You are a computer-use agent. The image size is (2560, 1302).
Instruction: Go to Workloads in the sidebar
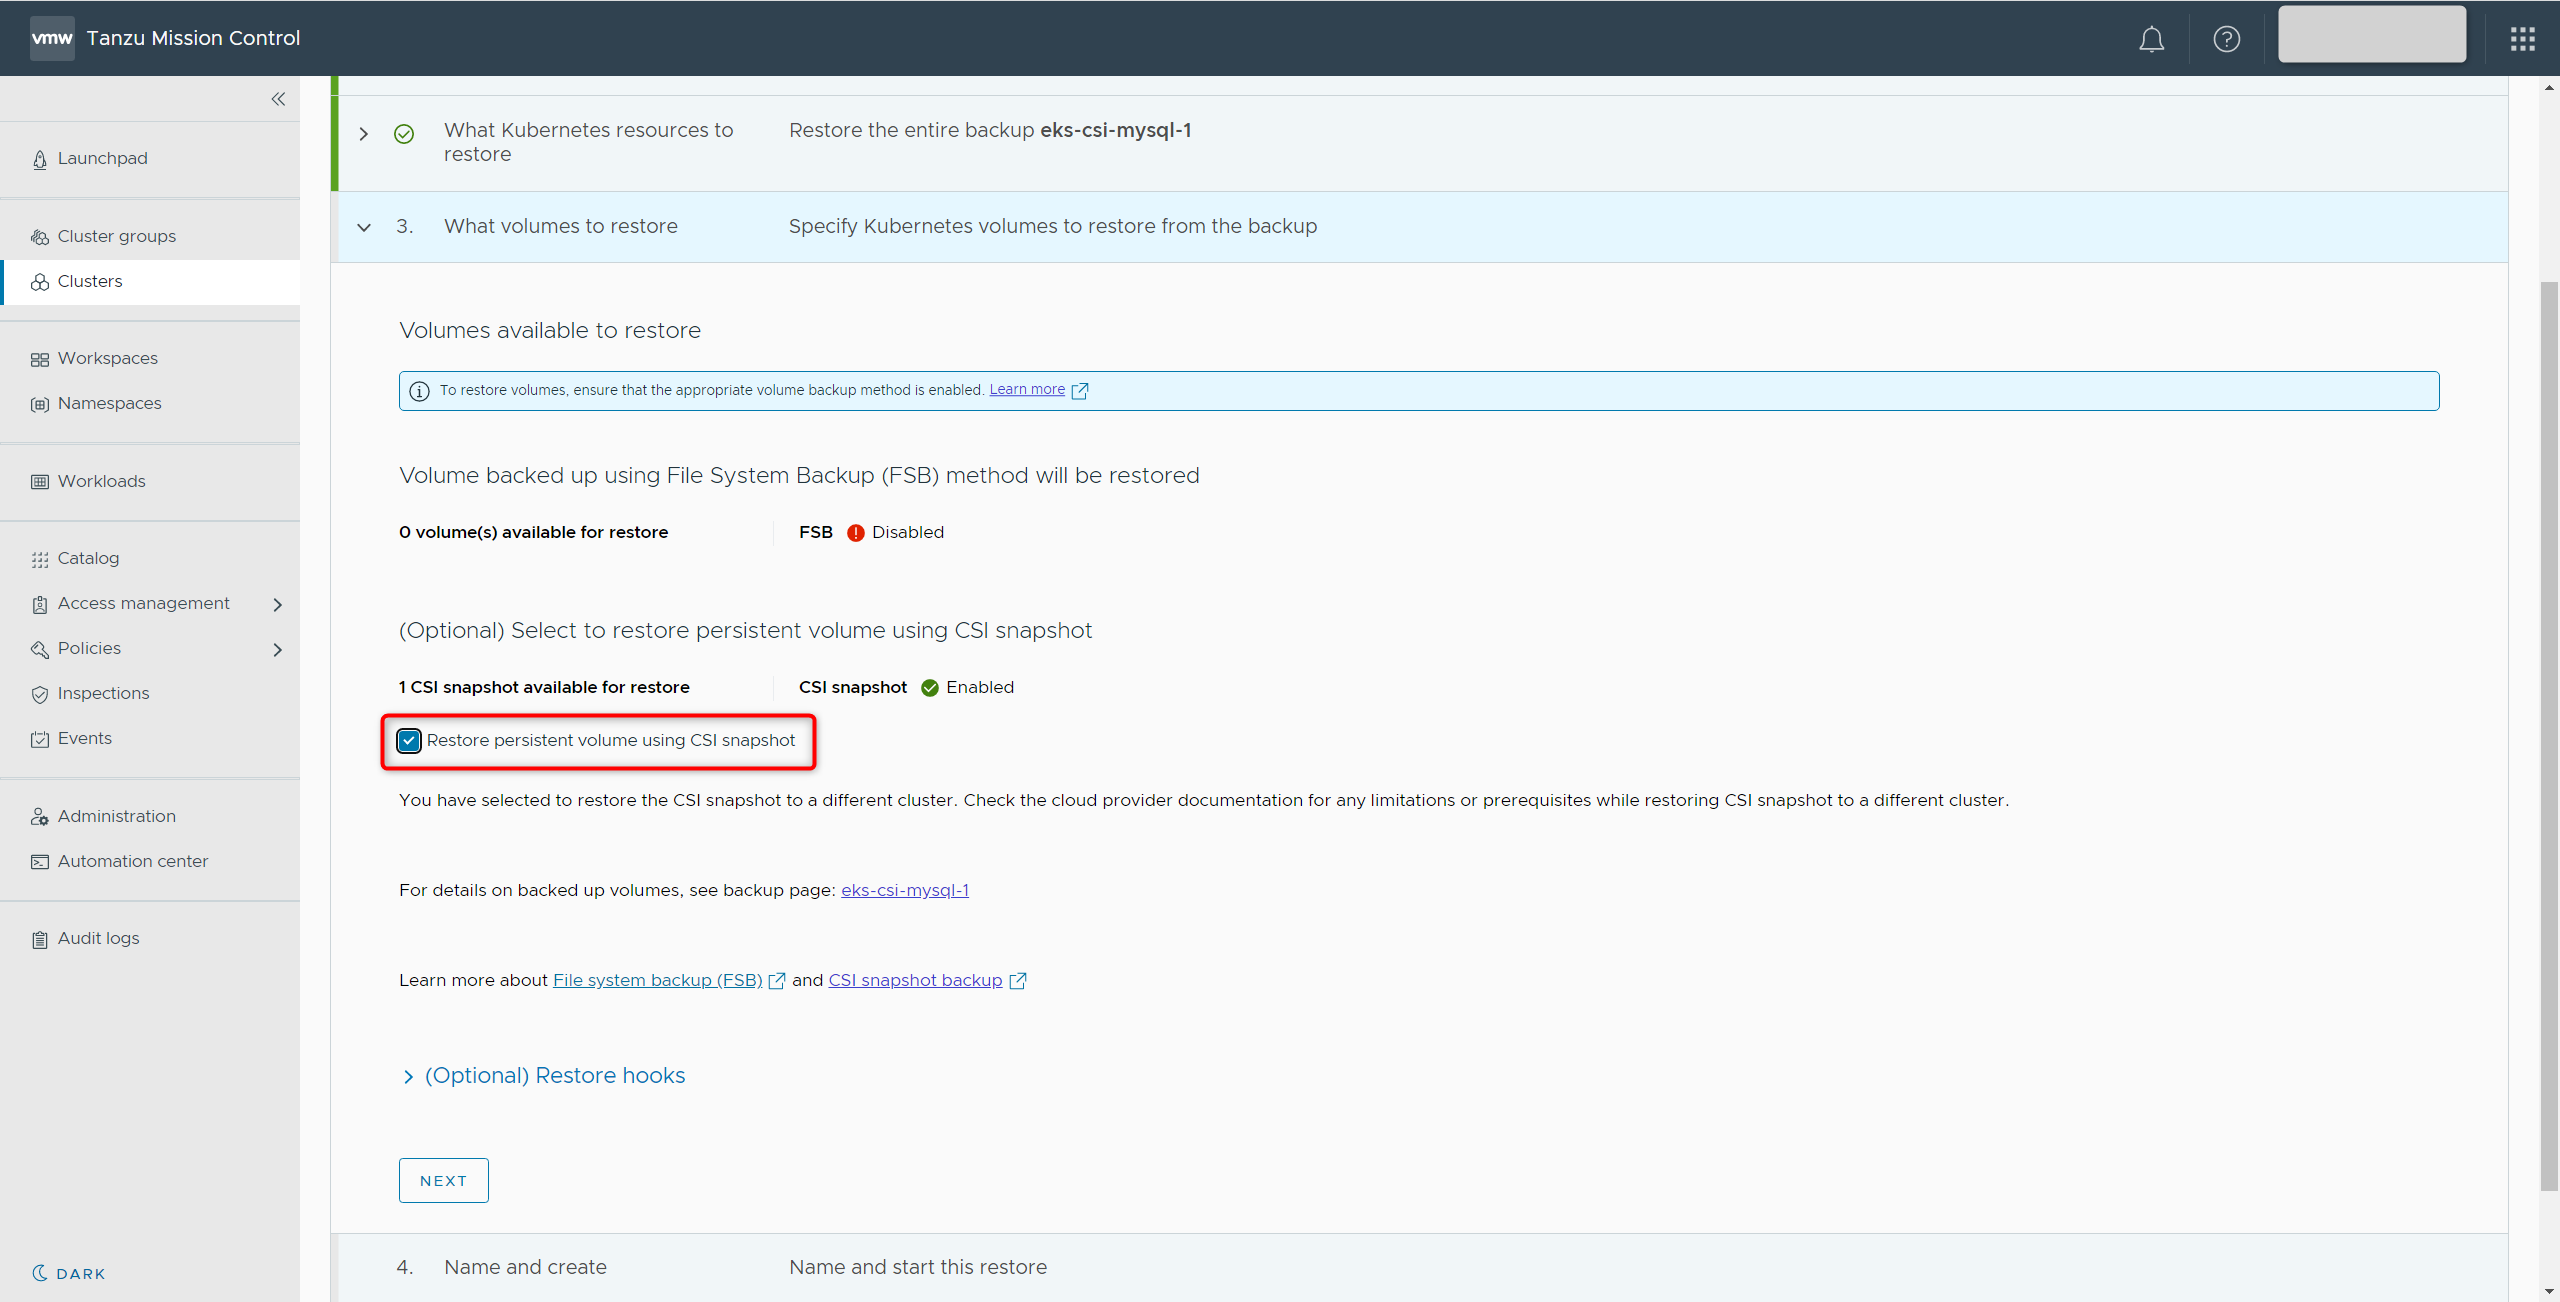tap(101, 481)
